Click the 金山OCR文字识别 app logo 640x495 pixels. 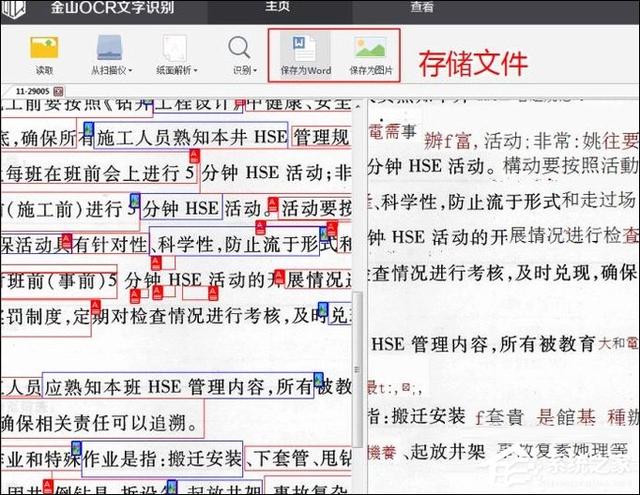coord(13,9)
